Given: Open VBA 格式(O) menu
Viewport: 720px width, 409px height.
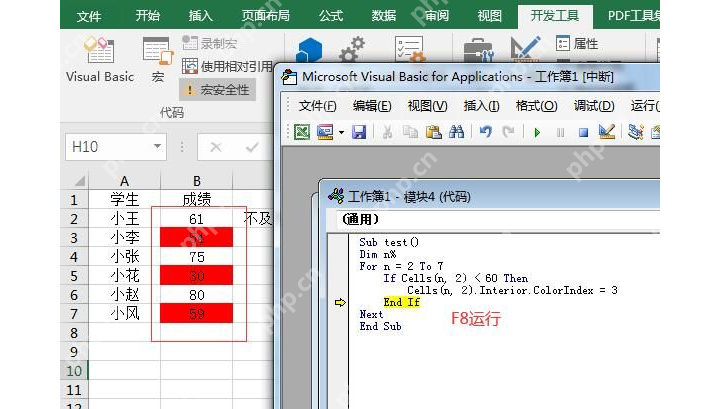Looking at the screenshot, I should (x=536, y=106).
